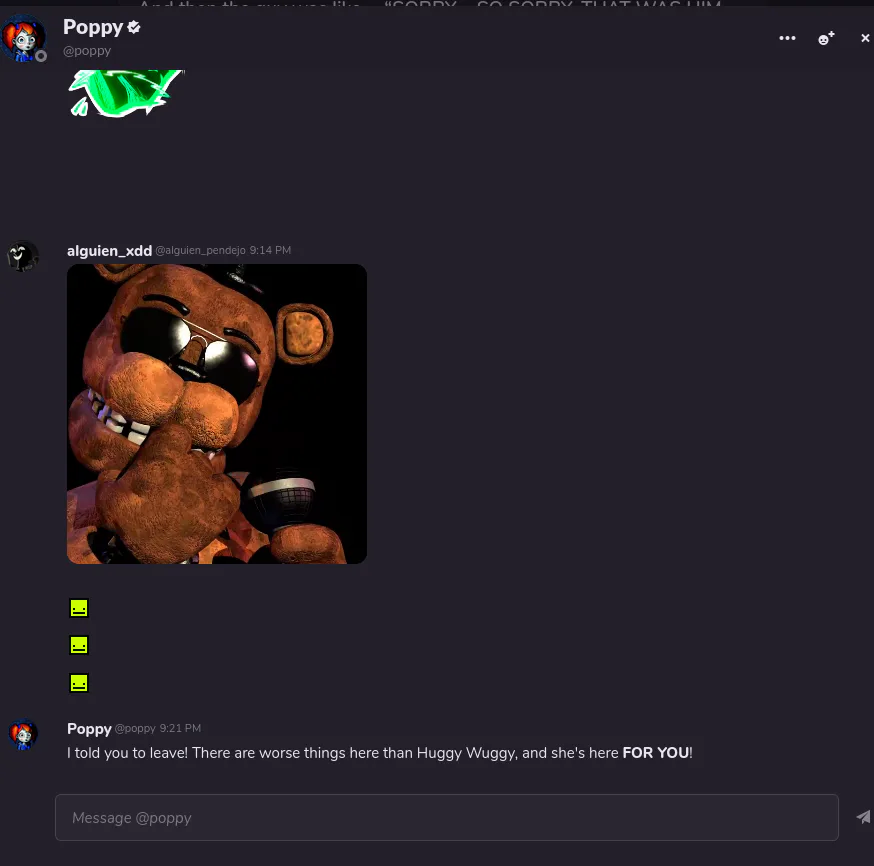This screenshot has width=874, height=866.
Task: Click the third yellow face emoji
Action: point(79,683)
